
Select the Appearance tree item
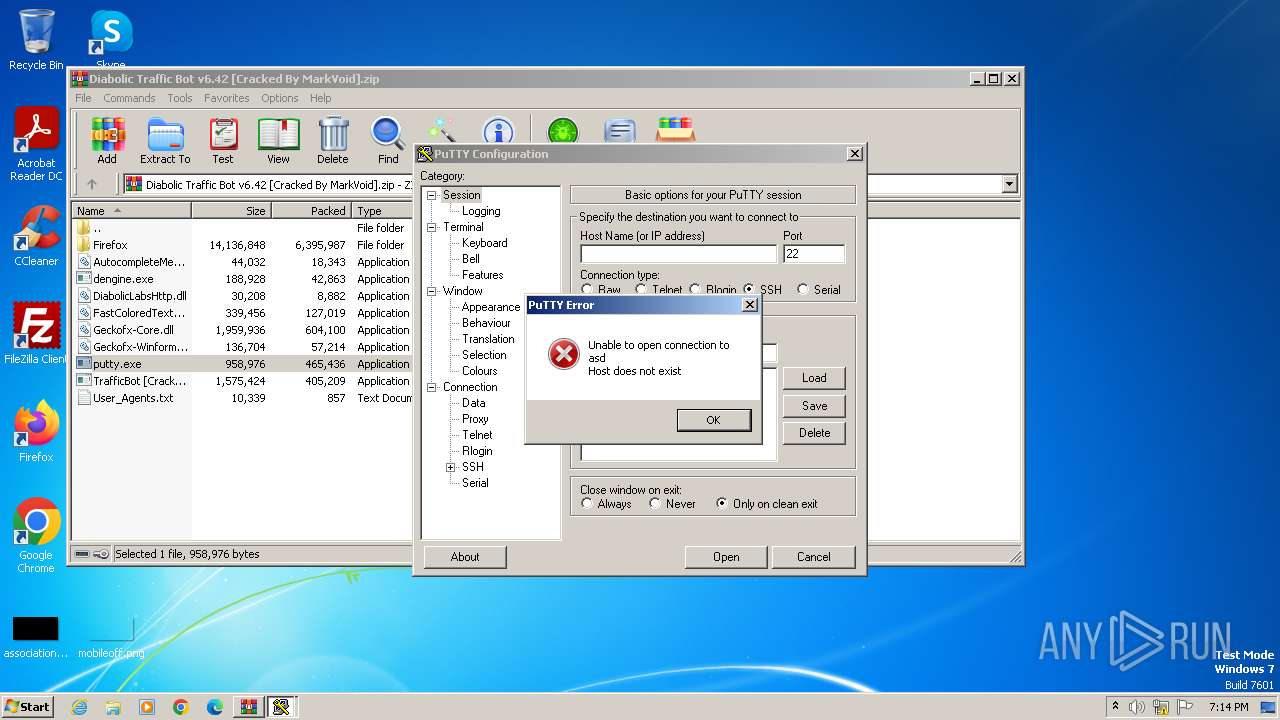(491, 307)
